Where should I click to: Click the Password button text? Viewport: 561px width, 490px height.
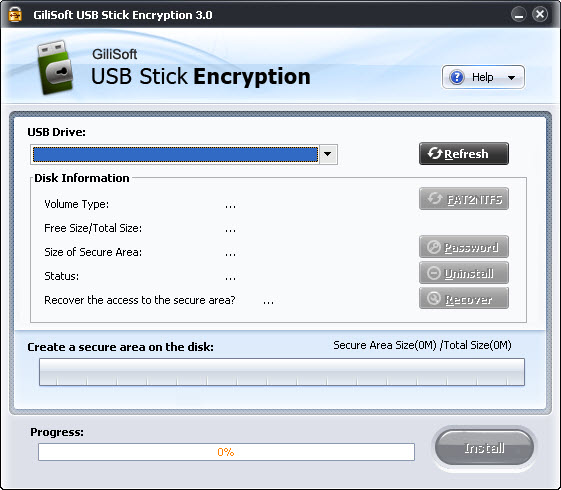click(471, 248)
